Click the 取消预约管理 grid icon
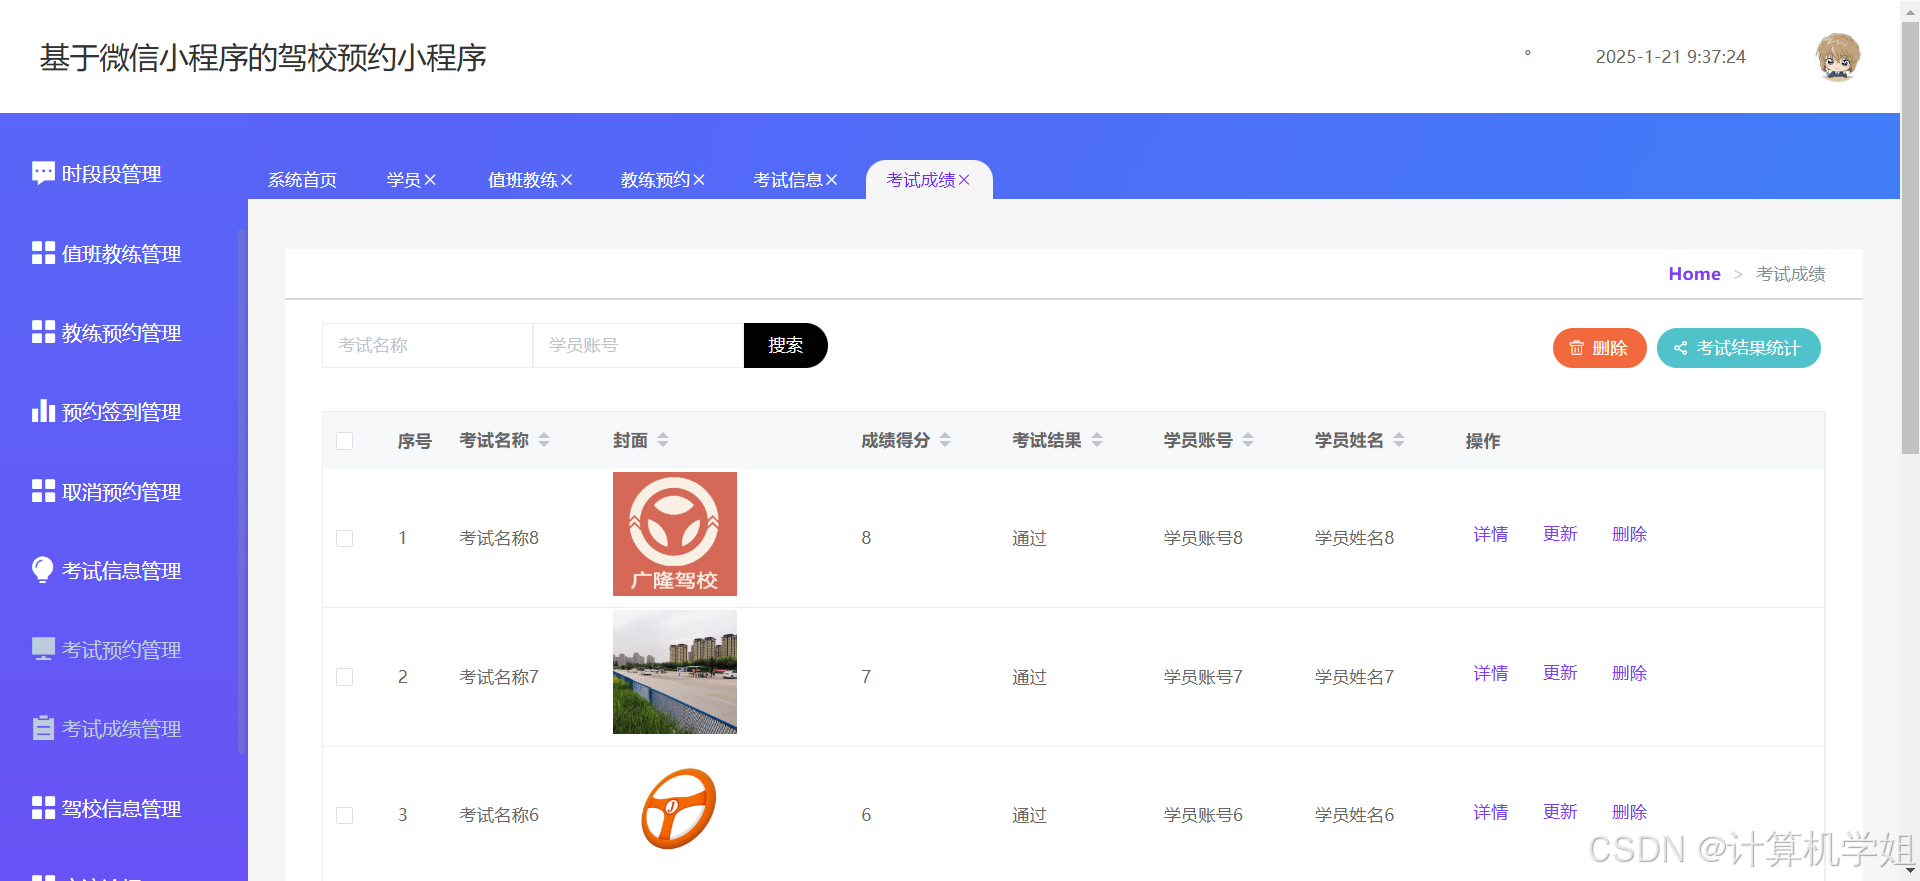Screen dimensions: 1920x881 (x=43, y=491)
